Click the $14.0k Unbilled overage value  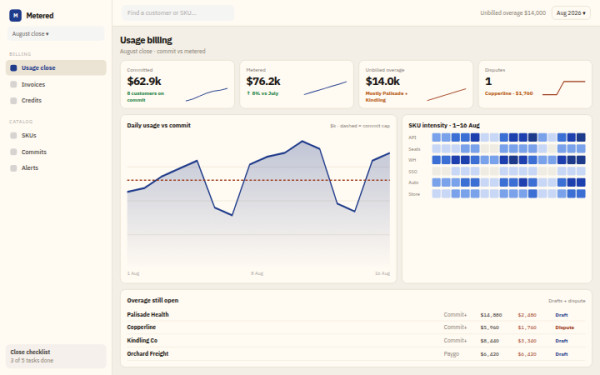pos(383,81)
